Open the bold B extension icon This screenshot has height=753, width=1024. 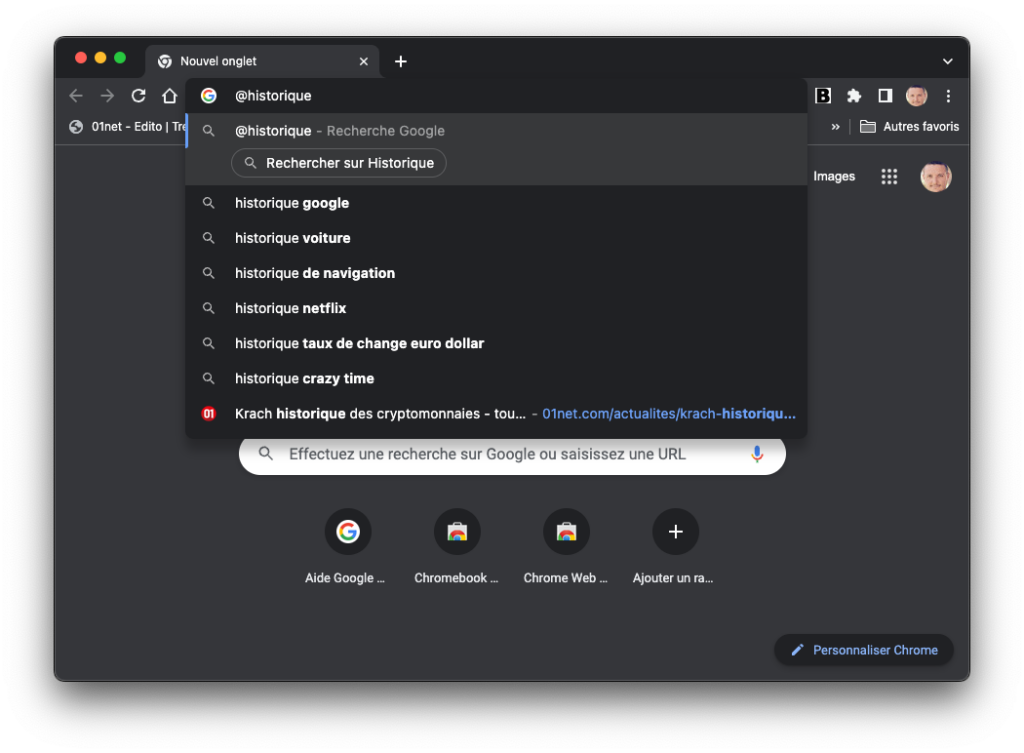pos(823,96)
